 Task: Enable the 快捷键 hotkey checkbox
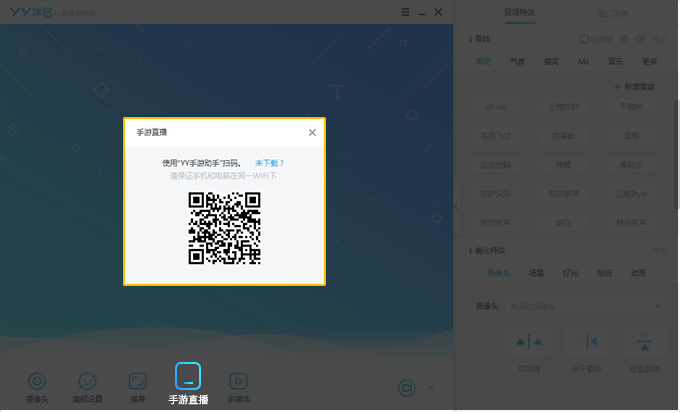[x=584, y=39]
